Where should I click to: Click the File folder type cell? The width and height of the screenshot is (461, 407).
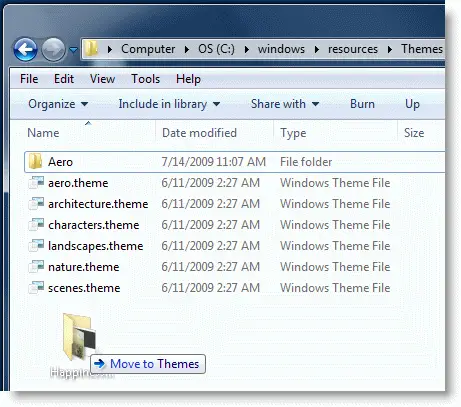click(306, 162)
